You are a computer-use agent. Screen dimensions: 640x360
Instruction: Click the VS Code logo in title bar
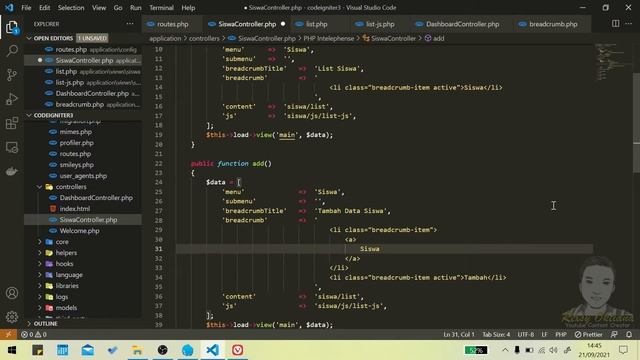[9, 7]
